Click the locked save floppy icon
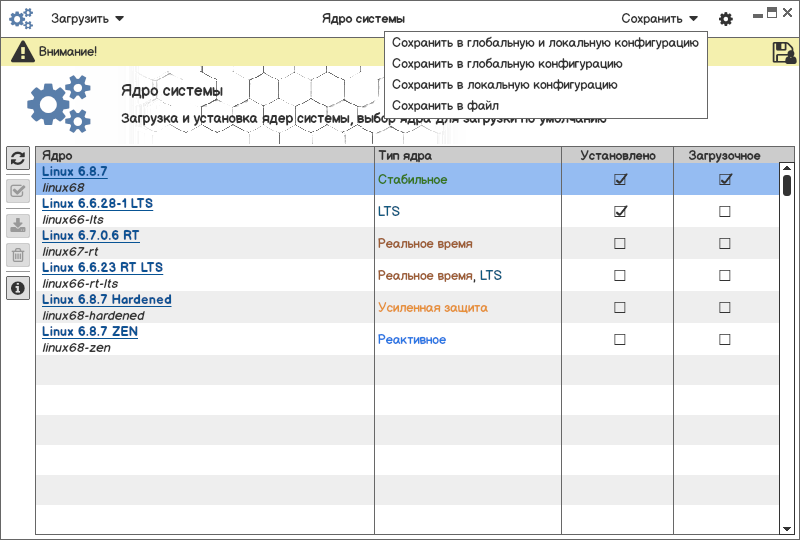 pos(784,53)
